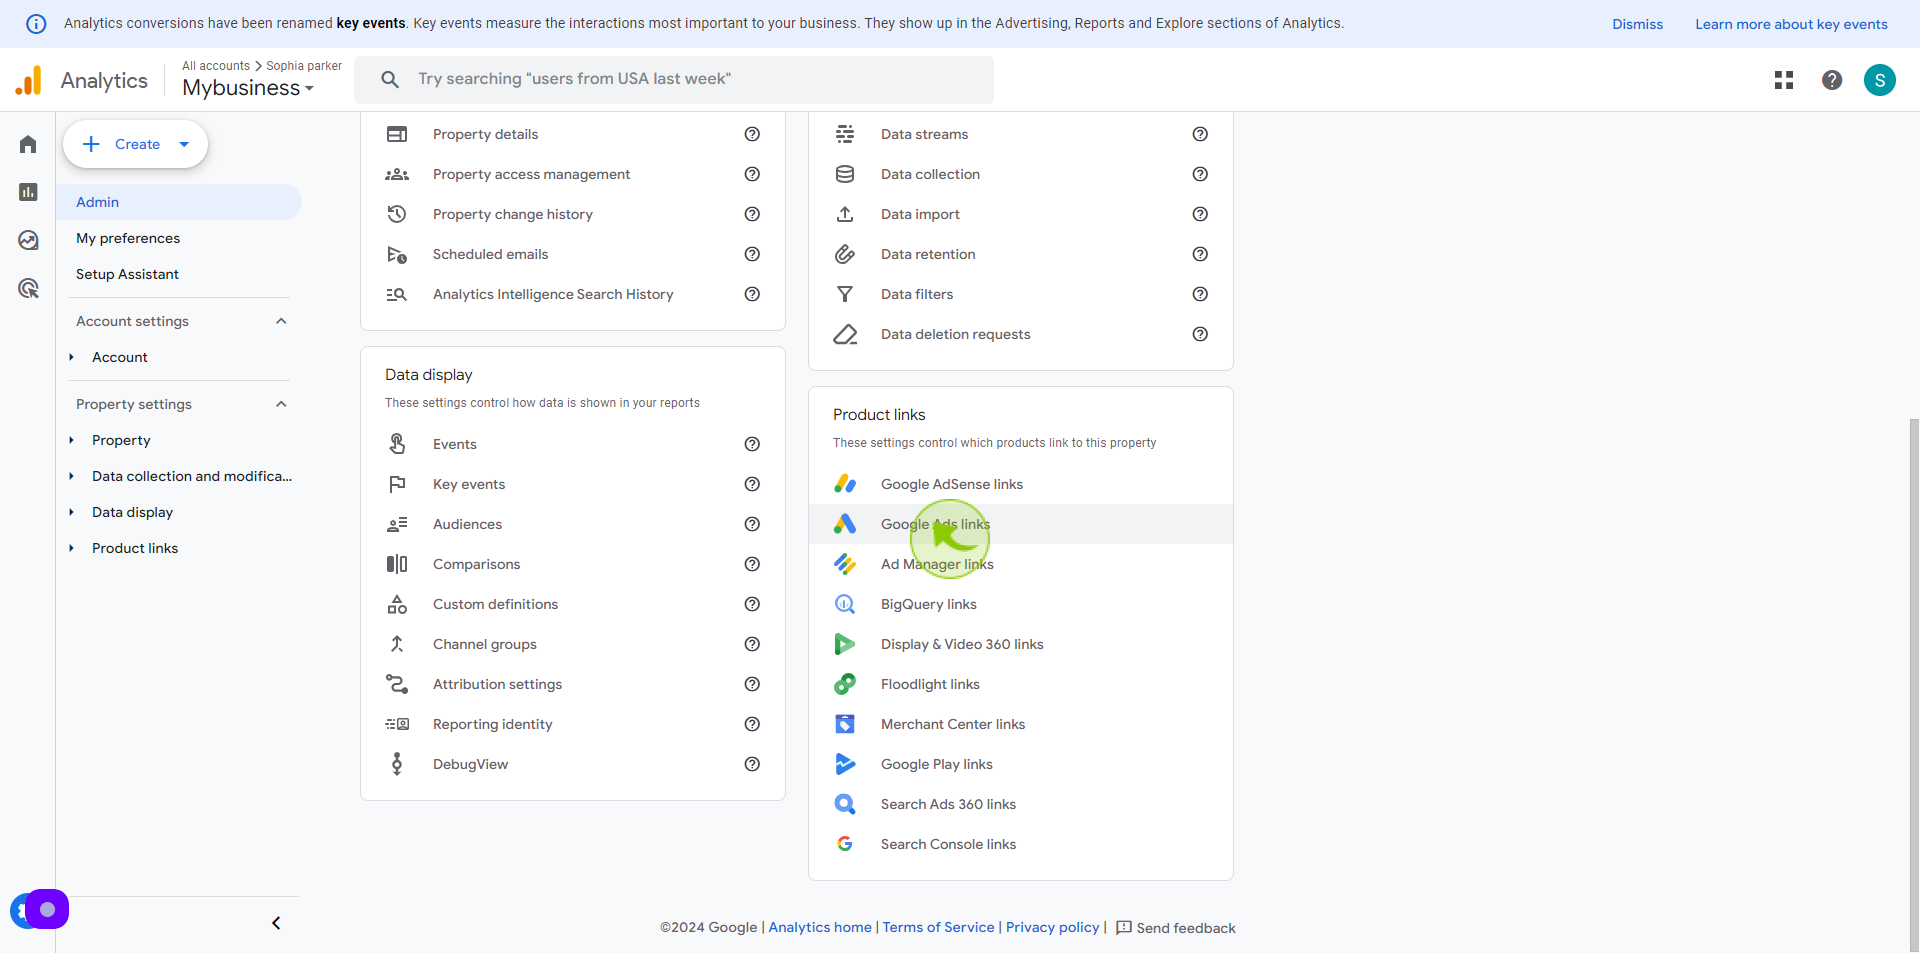Open the Reports icon in left rail

[28, 192]
